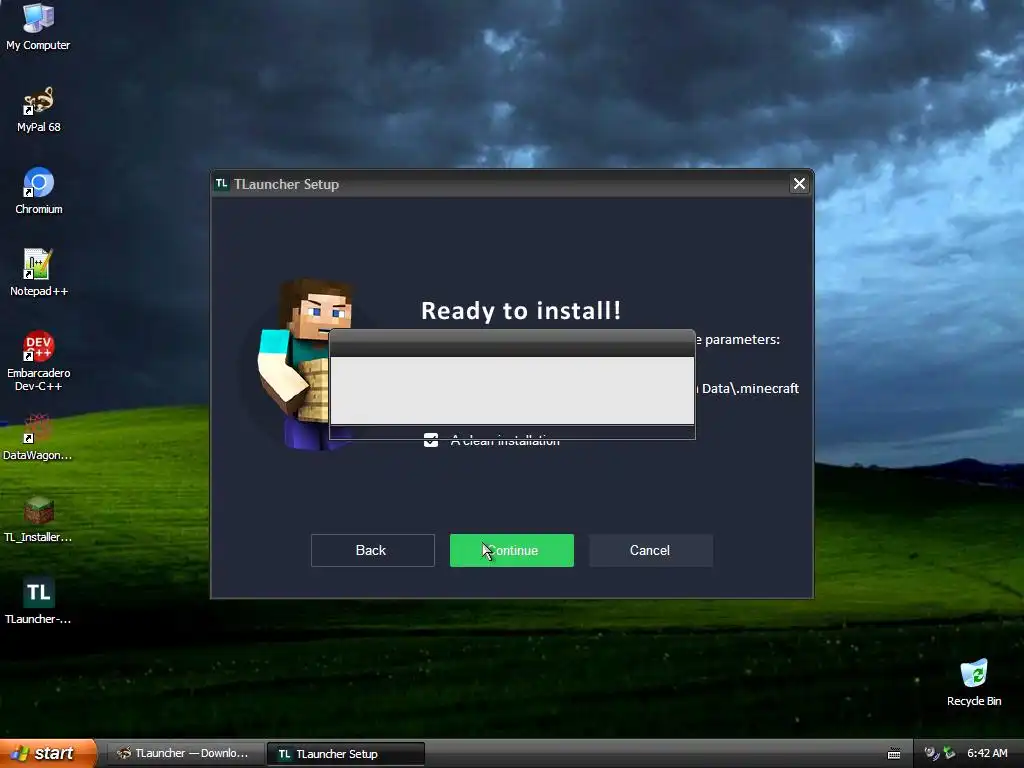Click the green Continue button
The width and height of the screenshot is (1024, 768).
coord(512,551)
